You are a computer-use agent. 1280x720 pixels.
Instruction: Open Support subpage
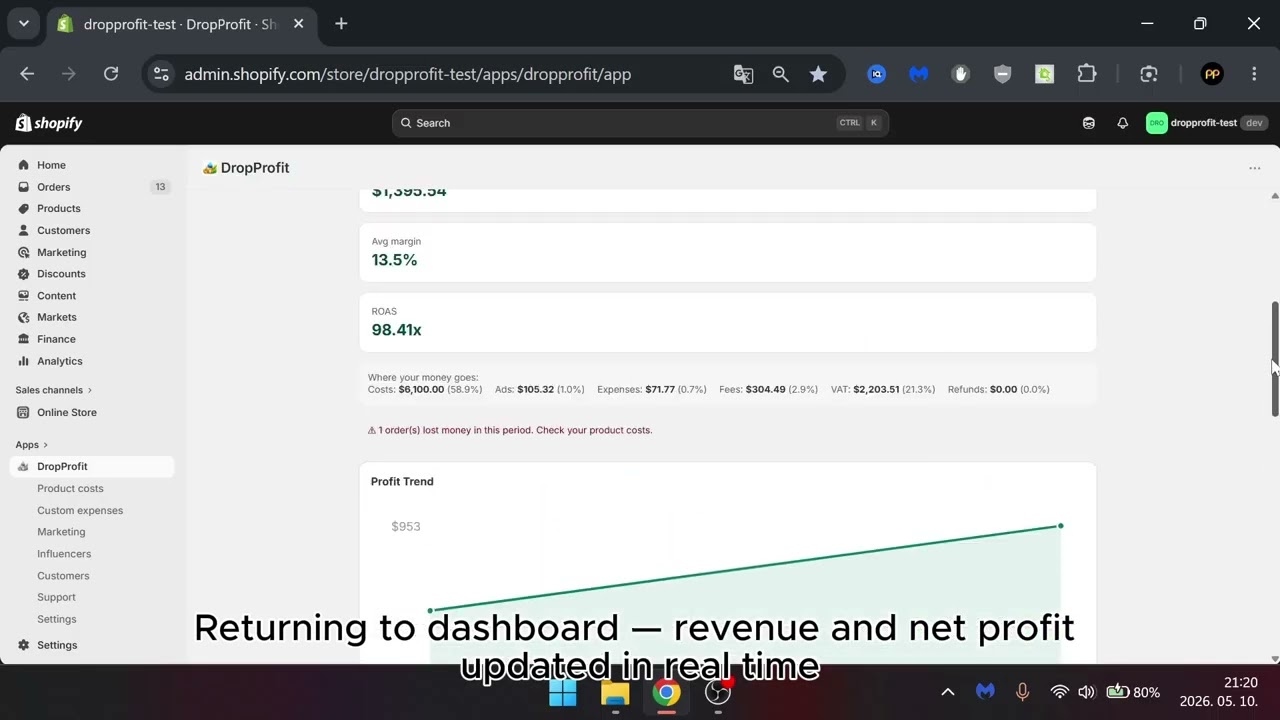pos(56,597)
